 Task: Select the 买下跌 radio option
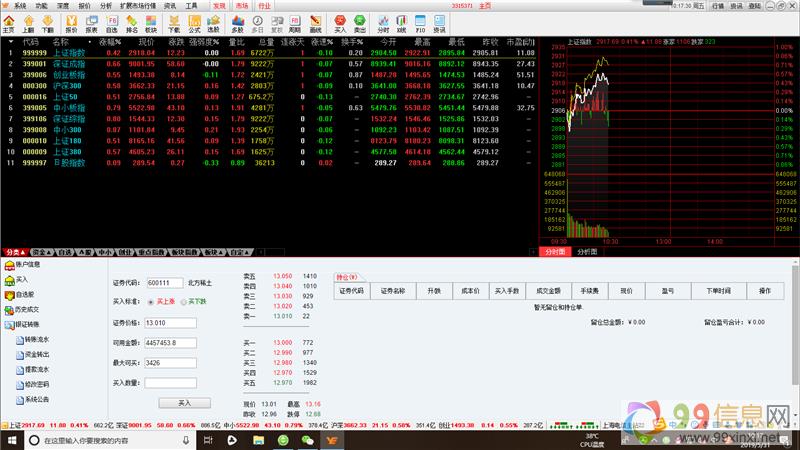[183, 301]
